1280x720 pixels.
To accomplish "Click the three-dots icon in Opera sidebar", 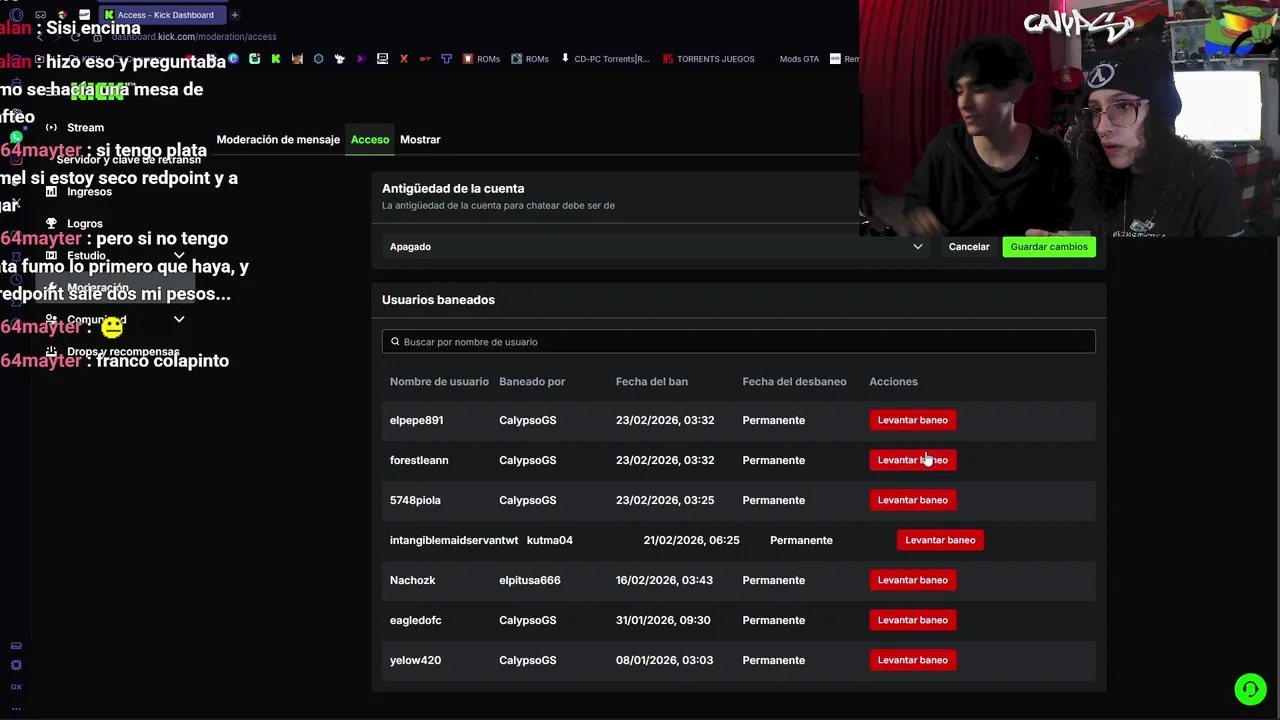I will click(16, 707).
